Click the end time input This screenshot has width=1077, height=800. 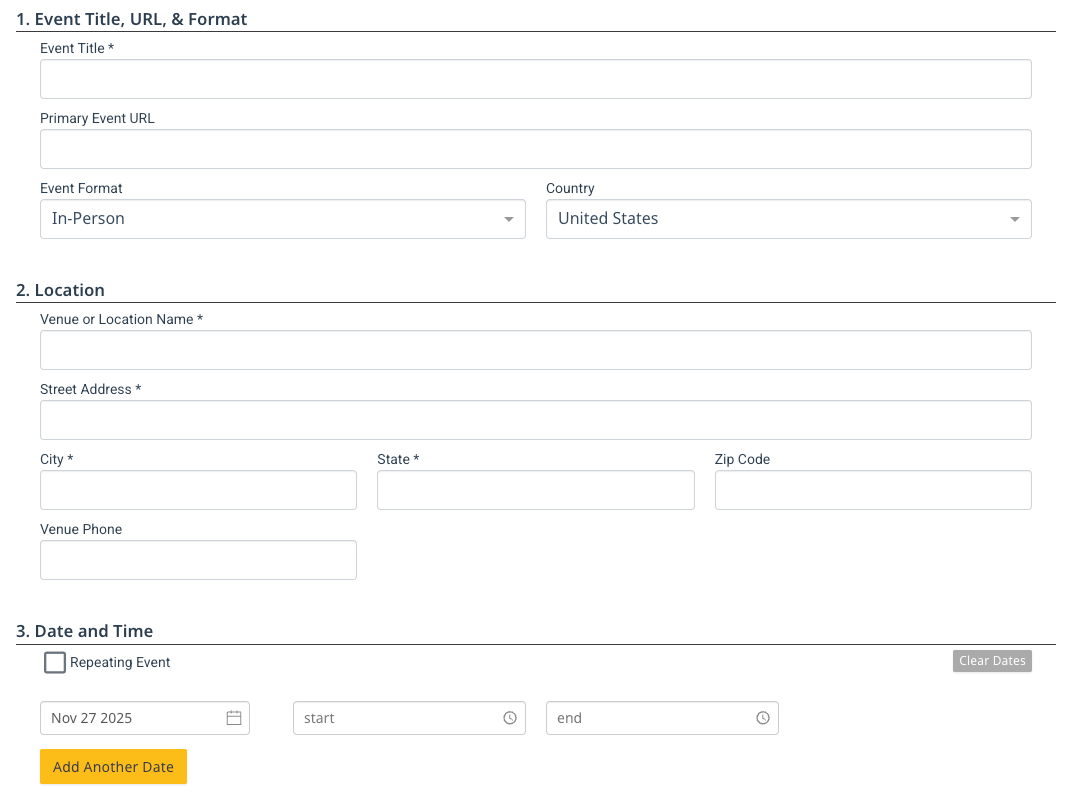pyautogui.click(x=648, y=718)
